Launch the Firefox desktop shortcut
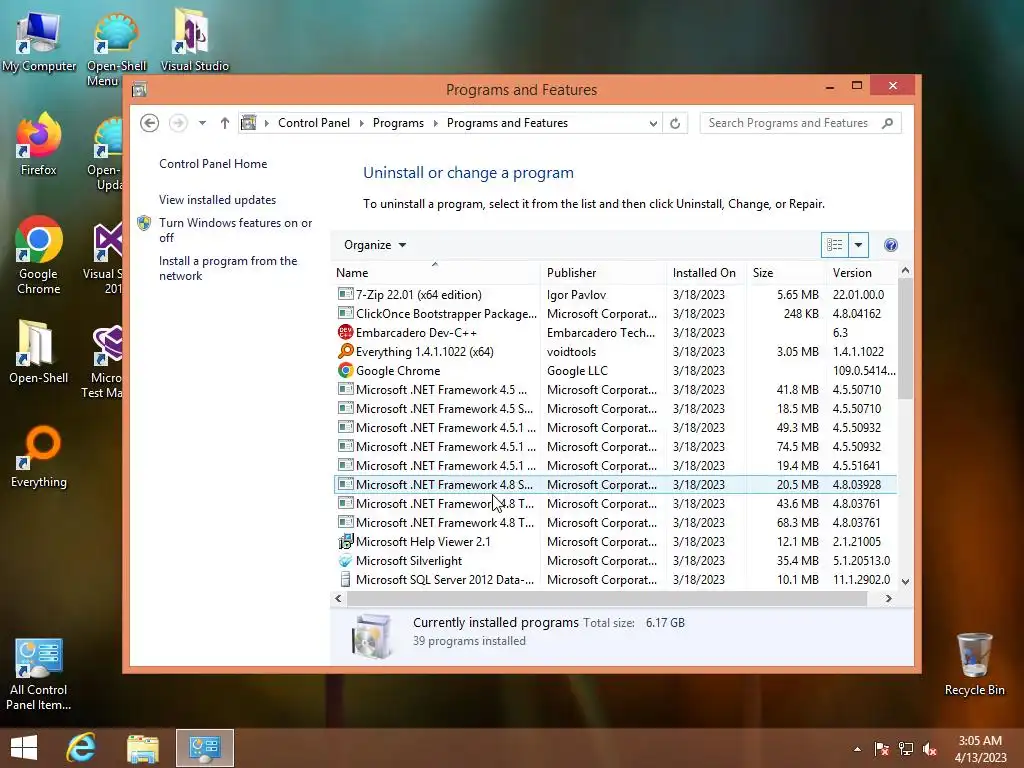This screenshot has width=1024, height=768. click(x=39, y=145)
